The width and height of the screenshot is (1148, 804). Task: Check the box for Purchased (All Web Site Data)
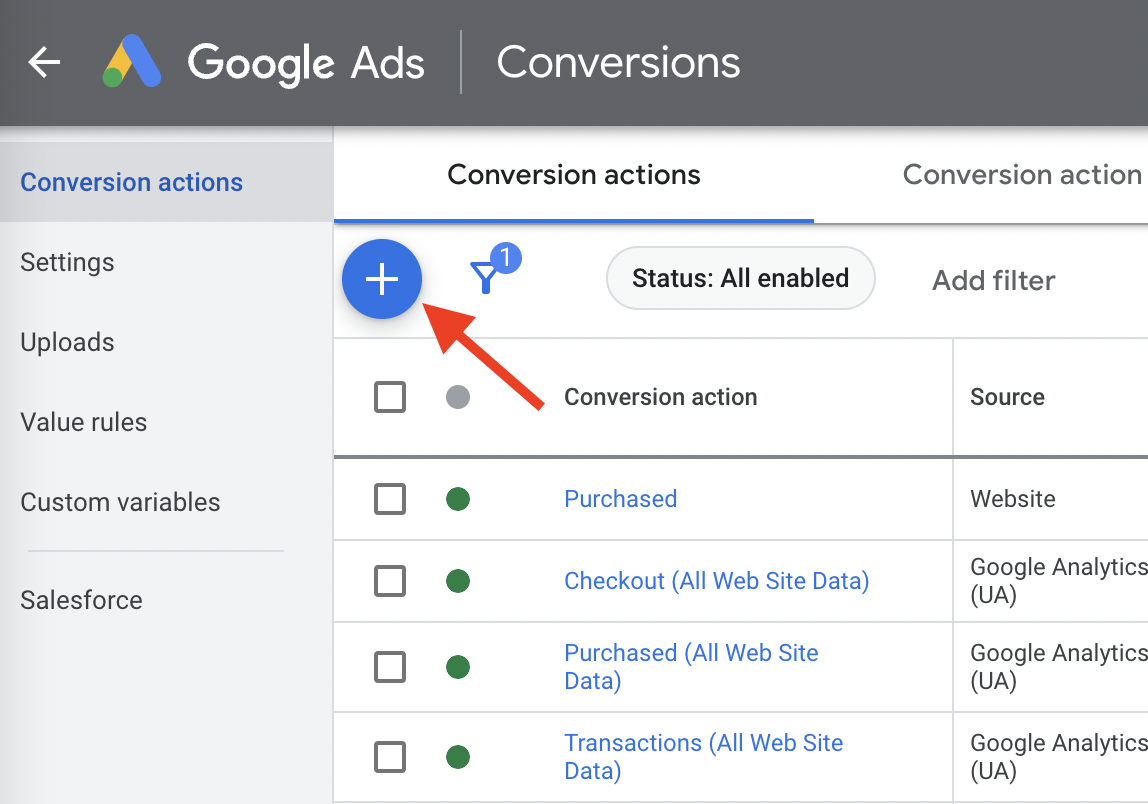(x=390, y=667)
